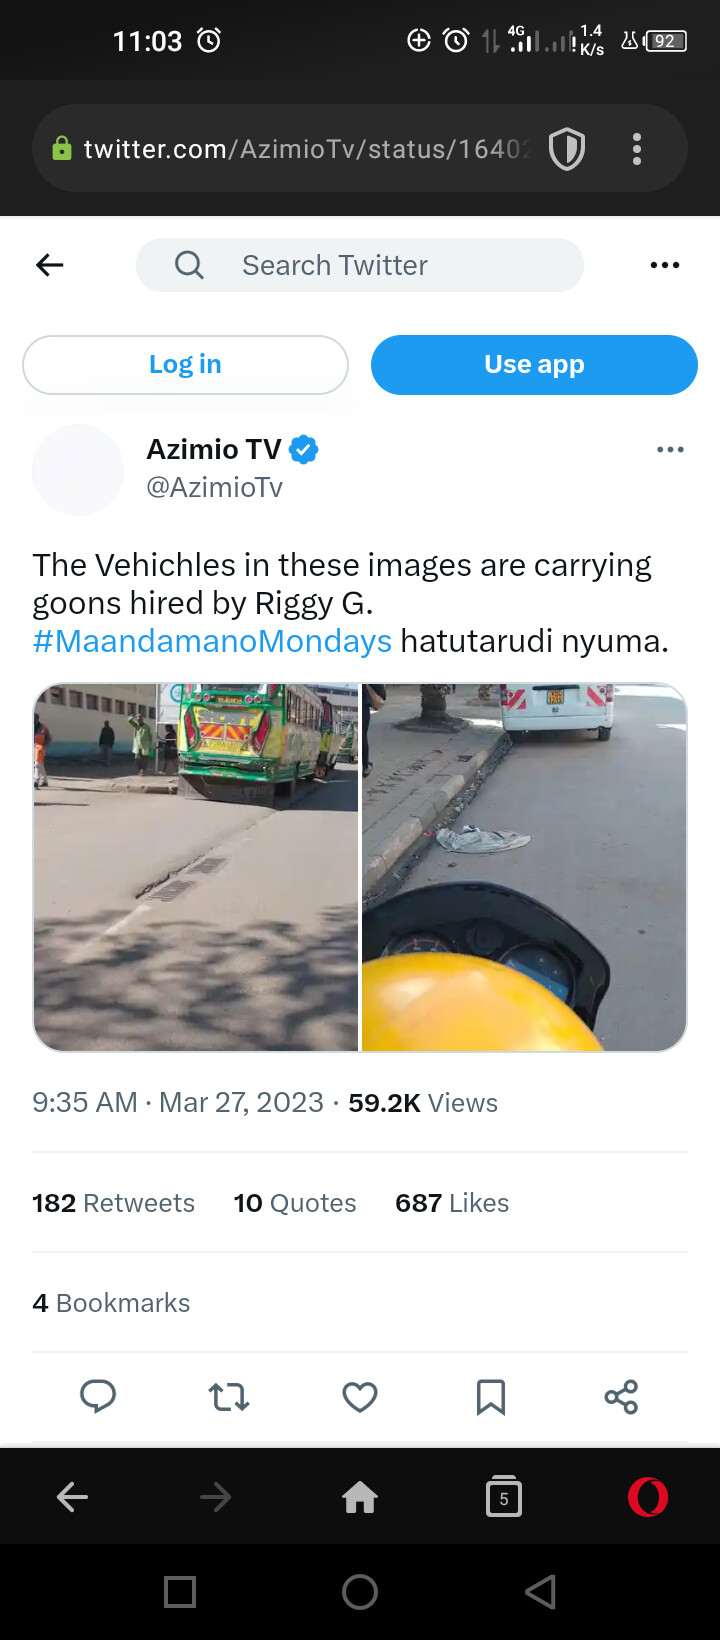View the 182 Retweets list
The image size is (720, 1640).
click(113, 1203)
